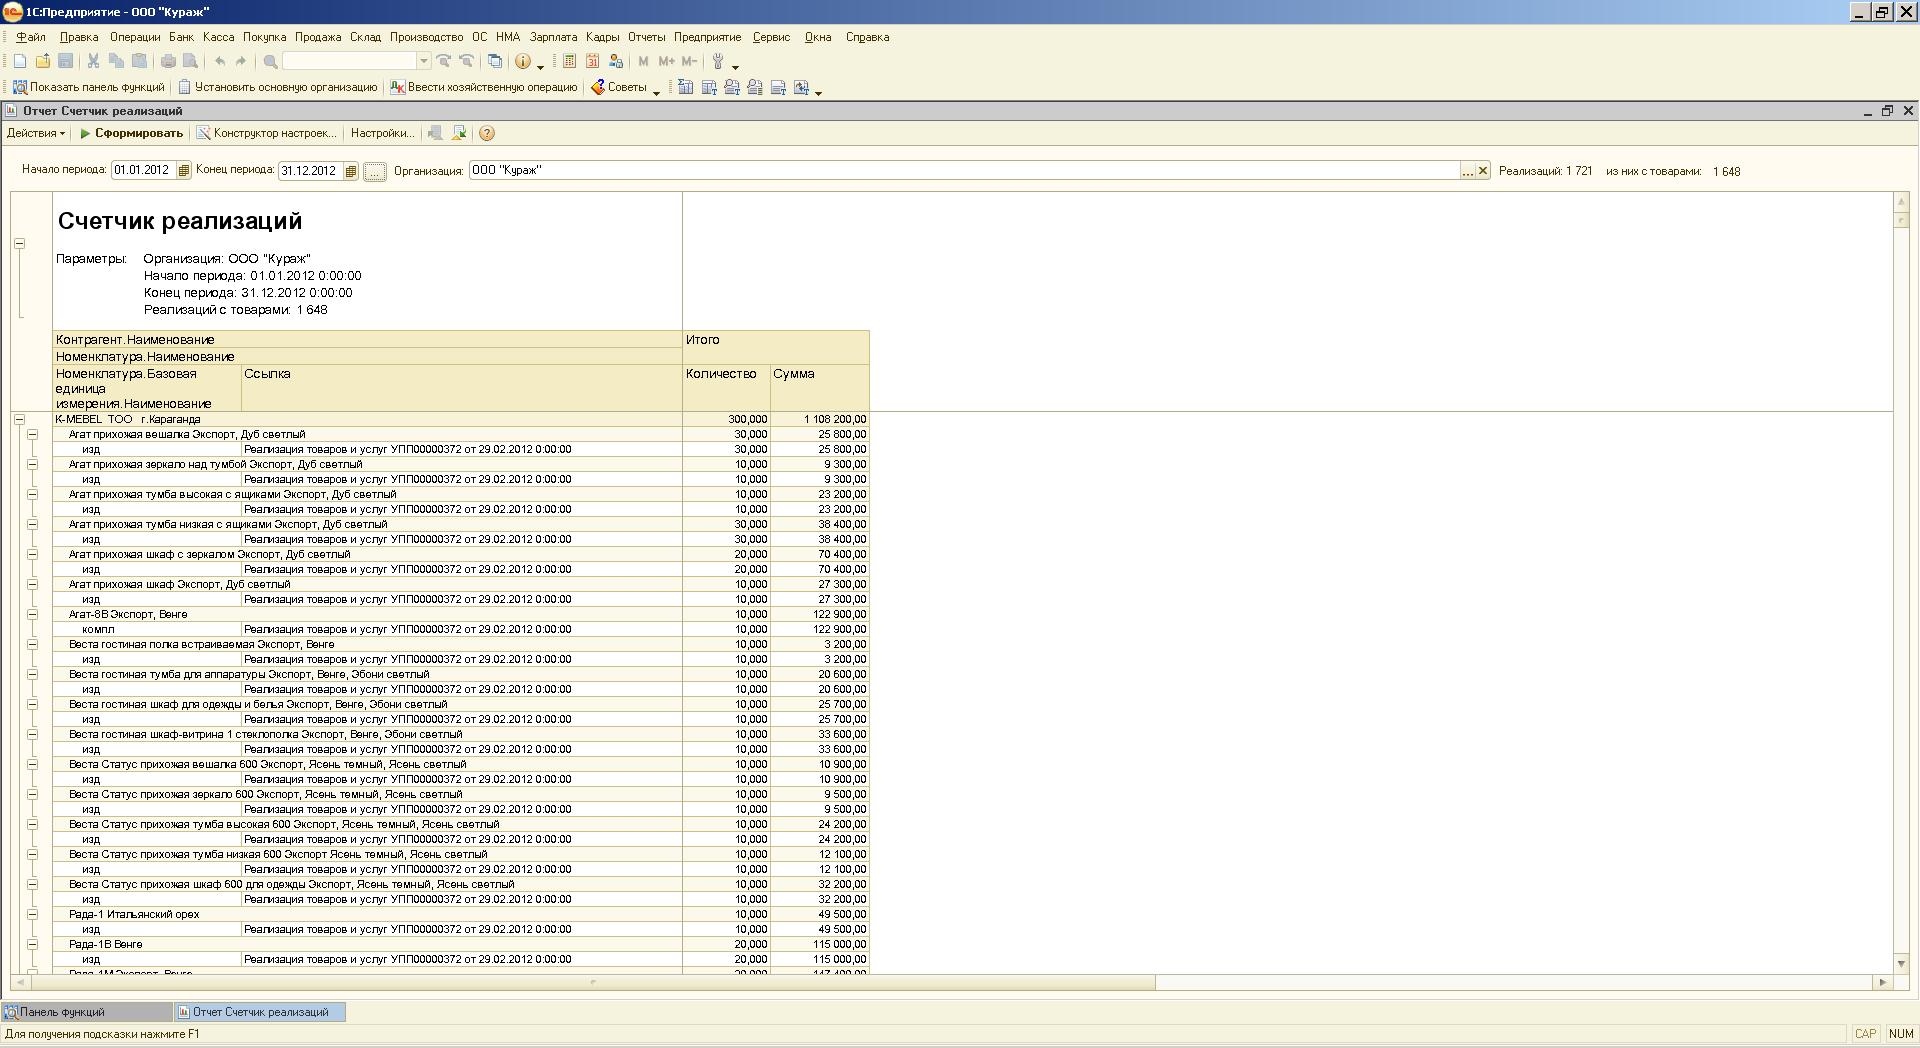Click the horizontal scrollbar right arrow
The height and width of the screenshot is (1048, 1920).
(x=1883, y=982)
